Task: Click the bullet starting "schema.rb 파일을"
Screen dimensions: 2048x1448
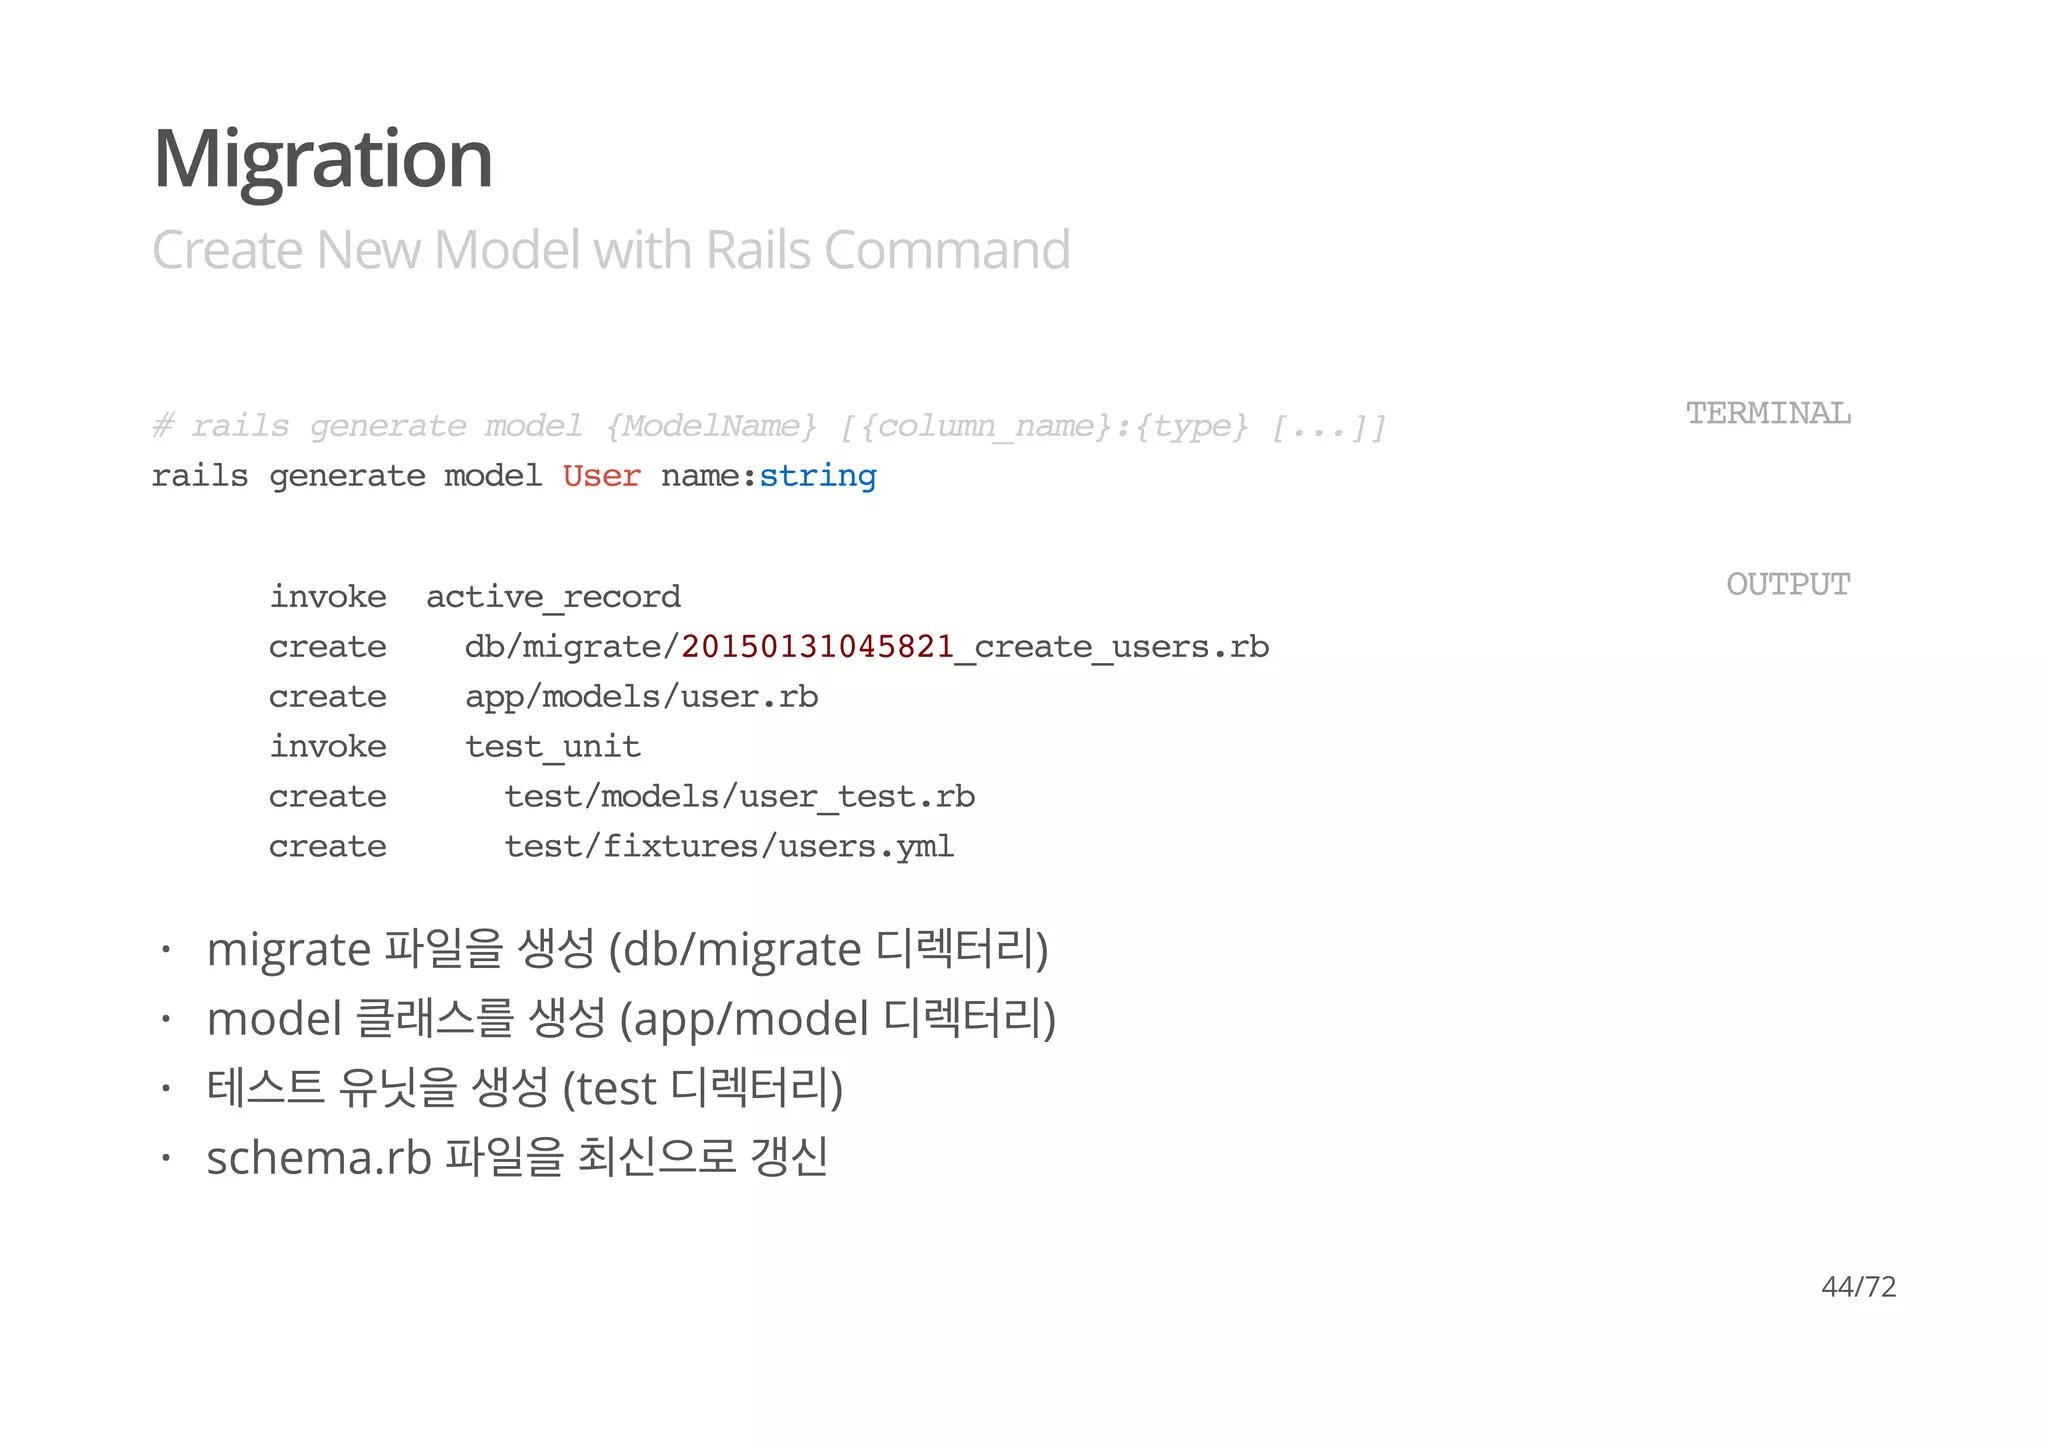Action: pos(517,1157)
